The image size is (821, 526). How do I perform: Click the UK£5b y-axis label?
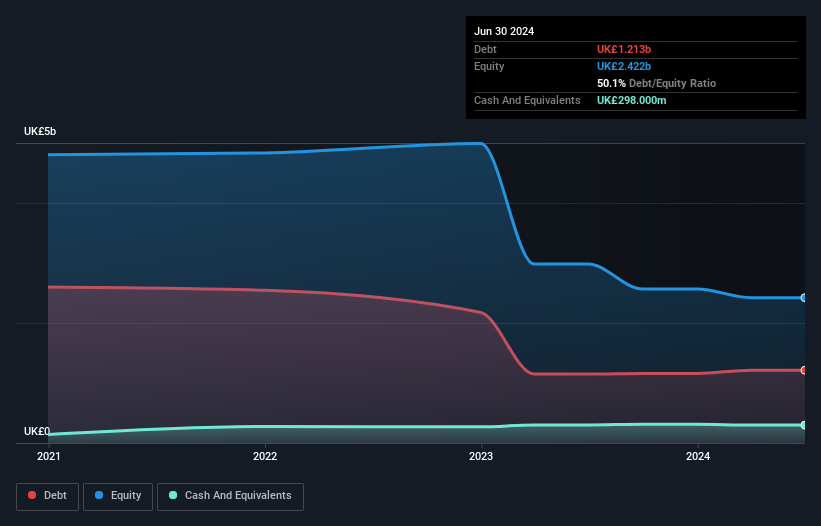[40, 131]
